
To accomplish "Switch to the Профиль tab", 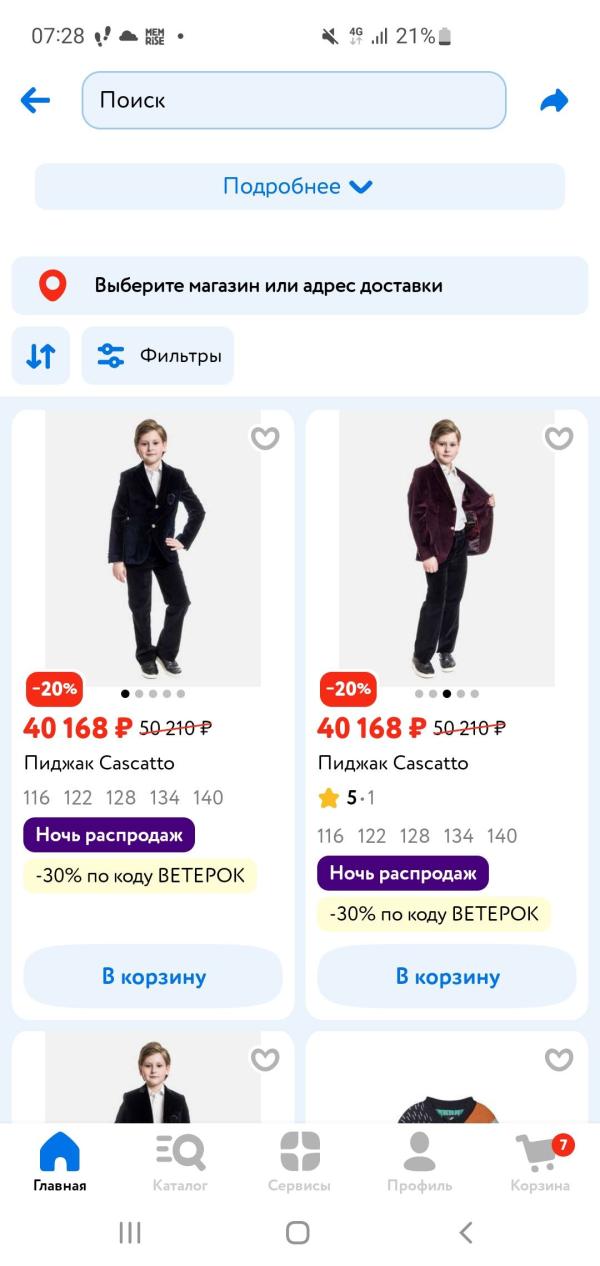I will coord(419,1161).
